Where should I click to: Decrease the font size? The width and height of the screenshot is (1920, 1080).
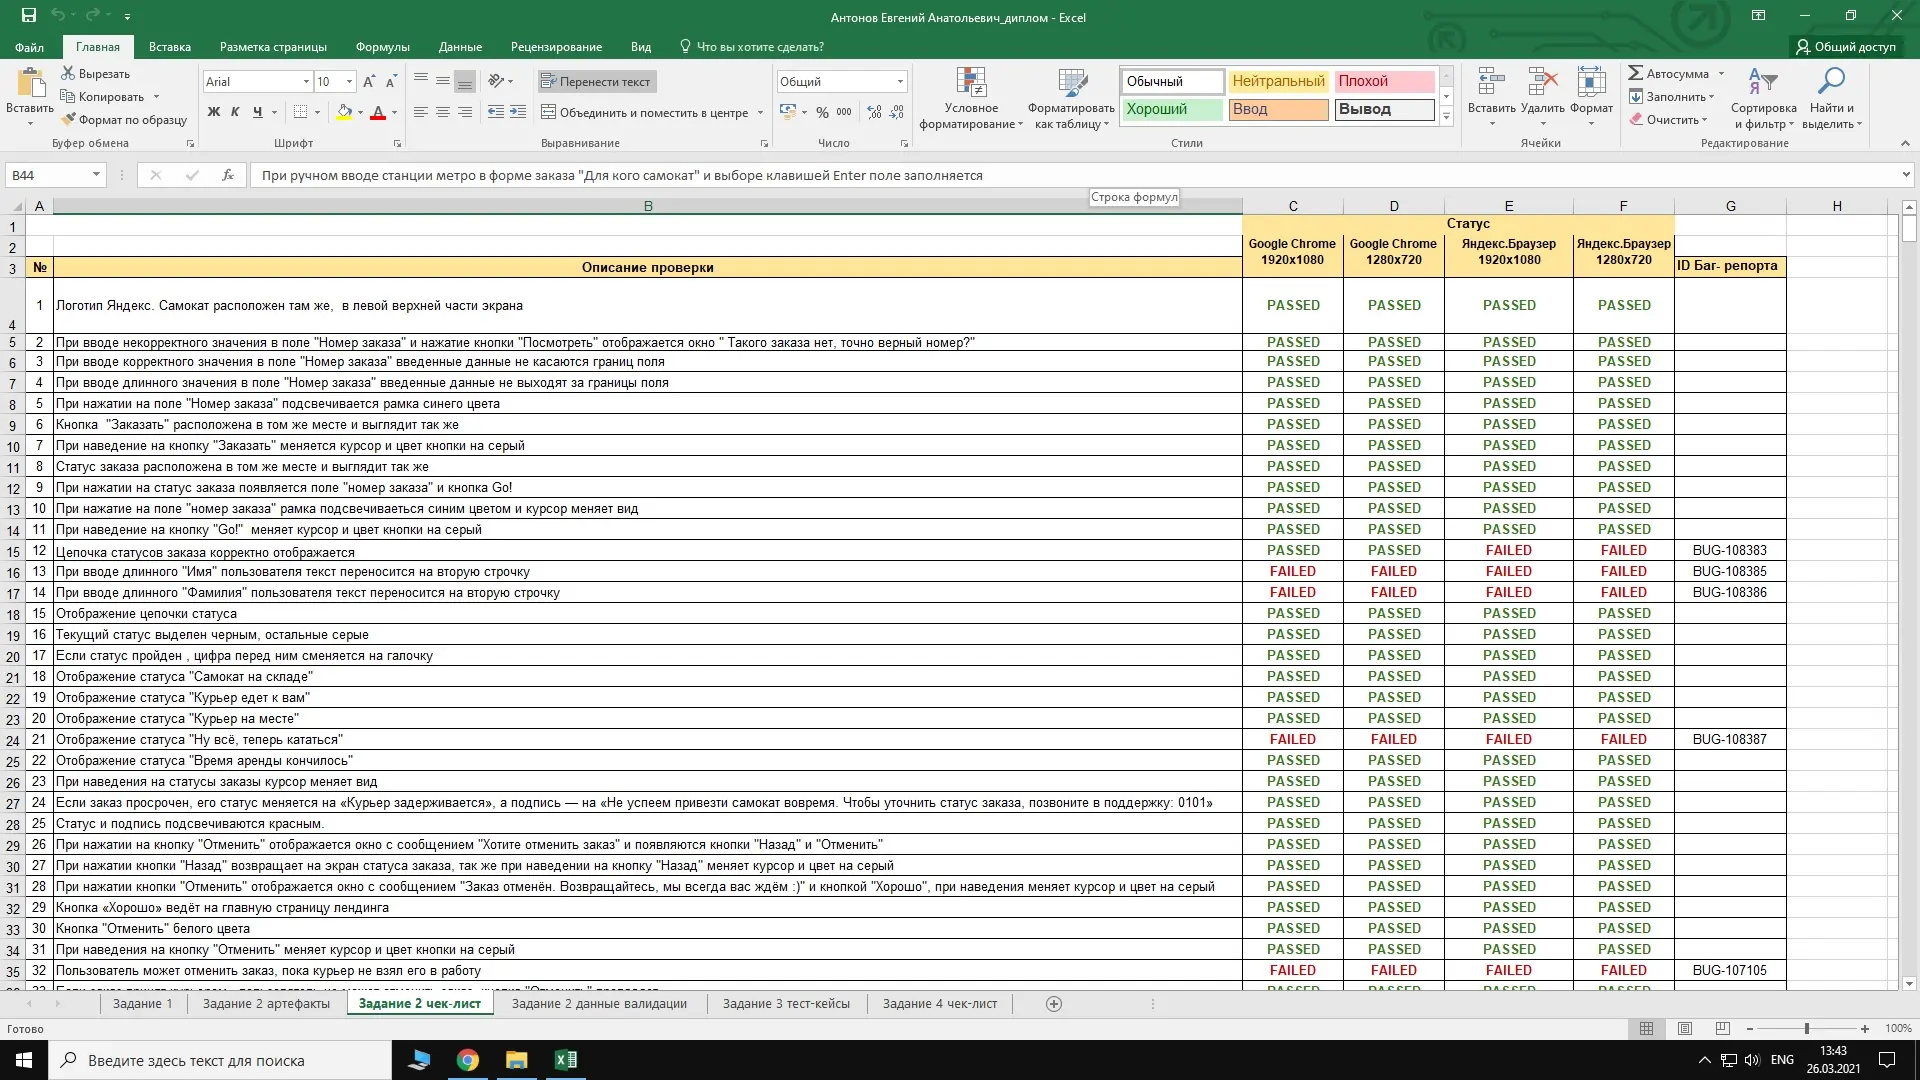pos(391,82)
